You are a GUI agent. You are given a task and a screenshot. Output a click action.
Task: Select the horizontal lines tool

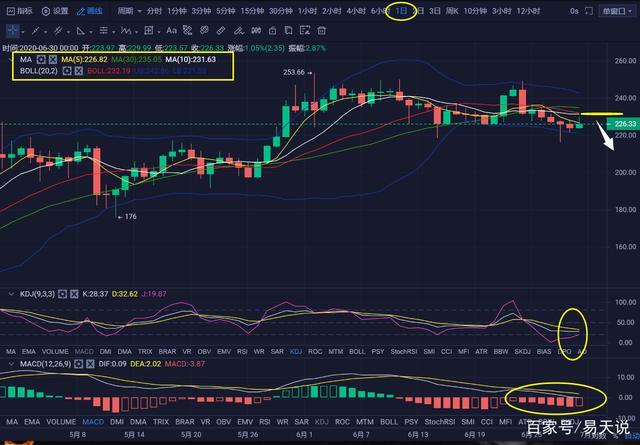point(104,30)
